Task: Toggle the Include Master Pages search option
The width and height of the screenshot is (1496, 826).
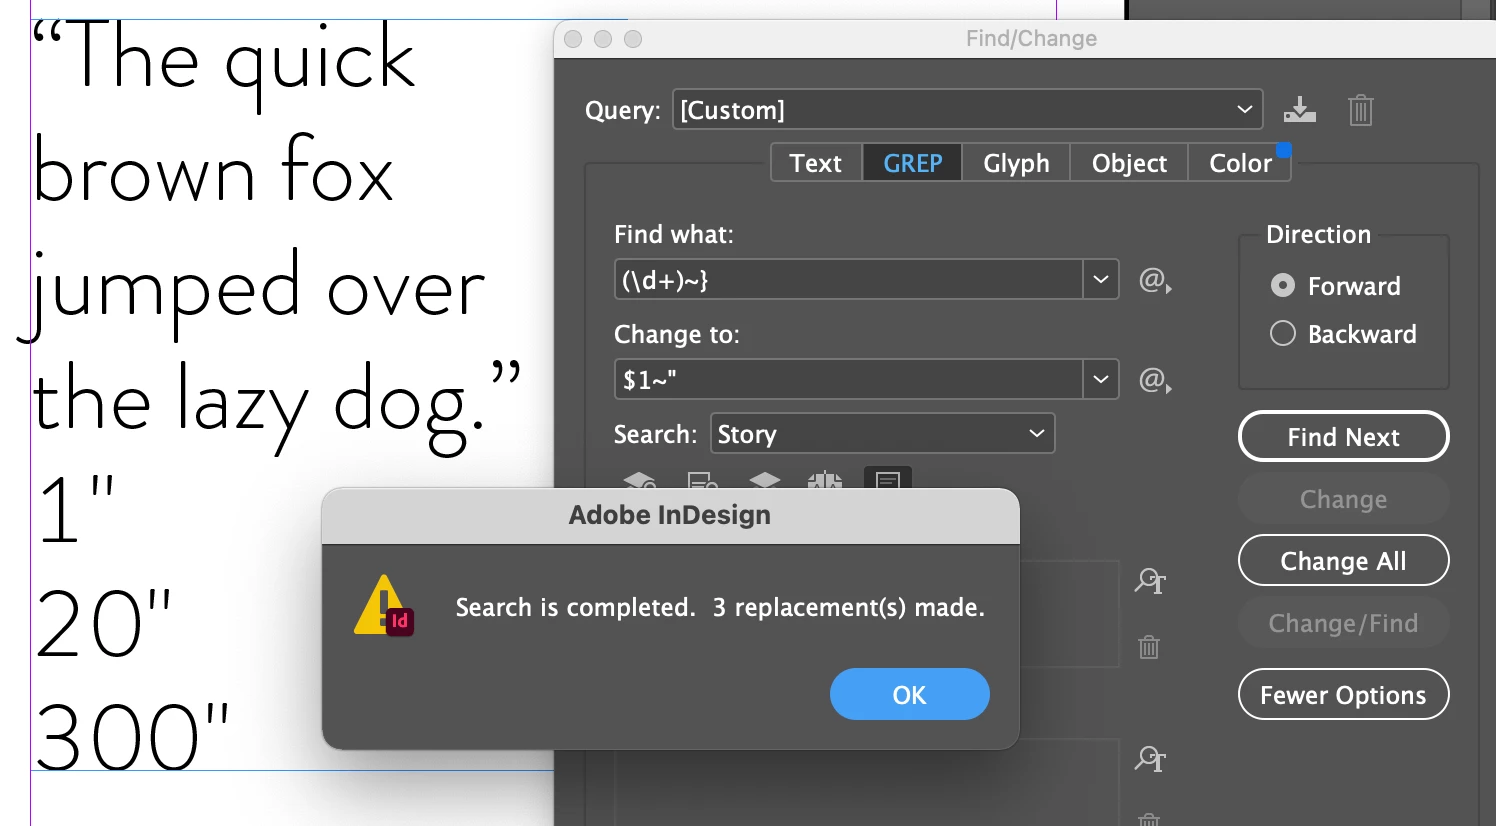Action: point(825,480)
